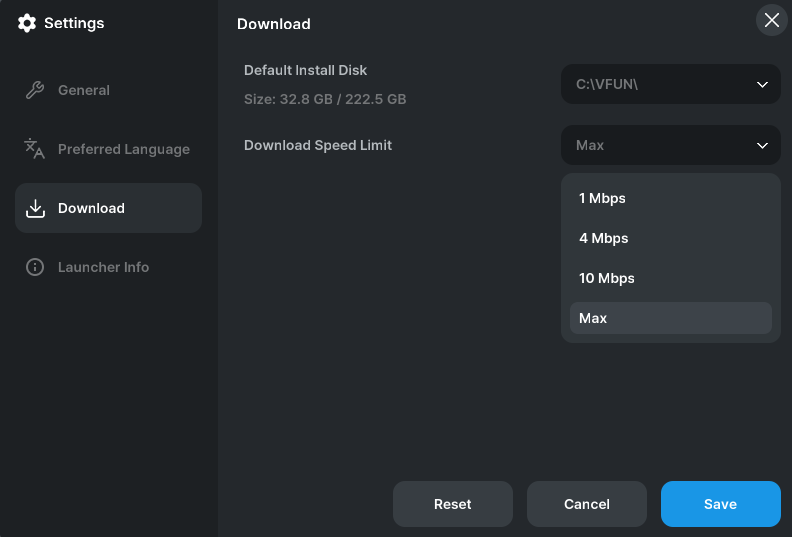This screenshot has width=792, height=537.
Task: Choose 10 Mbps speed limit
Action: [671, 278]
